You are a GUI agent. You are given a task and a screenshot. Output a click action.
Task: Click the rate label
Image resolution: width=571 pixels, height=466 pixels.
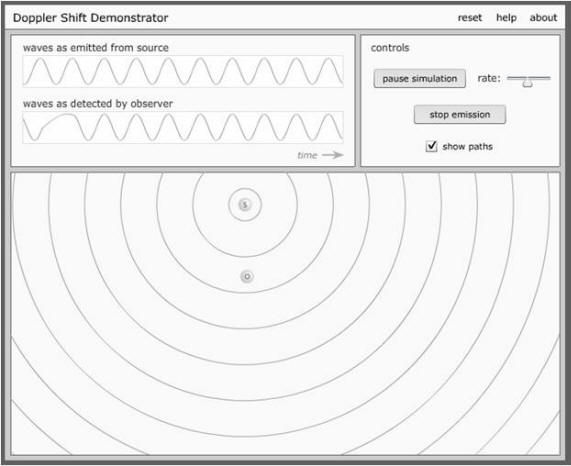pyautogui.click(x=489, y=78)
